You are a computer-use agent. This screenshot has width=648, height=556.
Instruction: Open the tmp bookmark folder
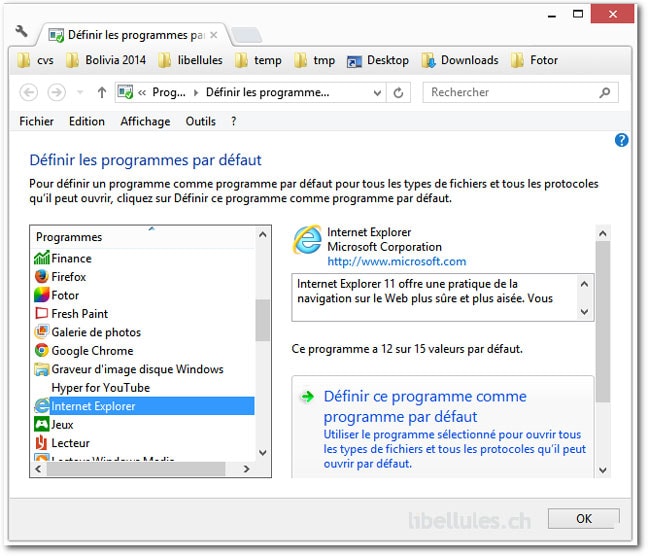314,60
